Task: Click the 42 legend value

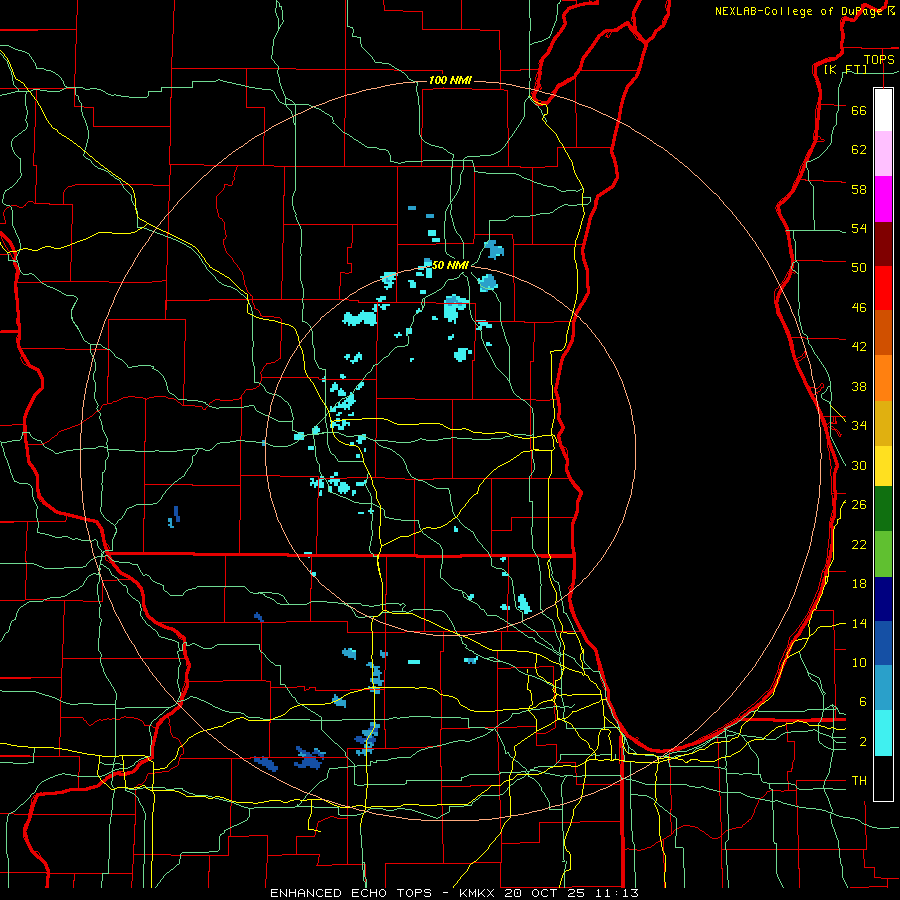Action: point(859,346)
